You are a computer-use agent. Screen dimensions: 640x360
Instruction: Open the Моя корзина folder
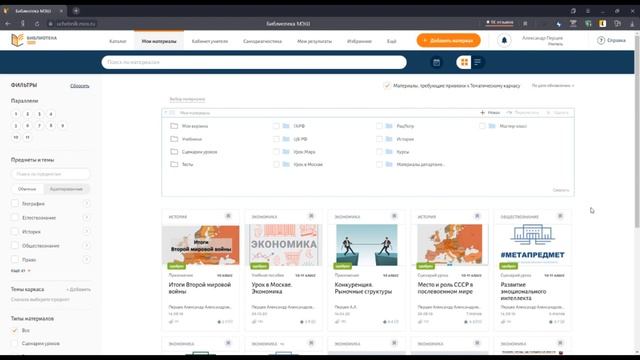coord(189,126)
